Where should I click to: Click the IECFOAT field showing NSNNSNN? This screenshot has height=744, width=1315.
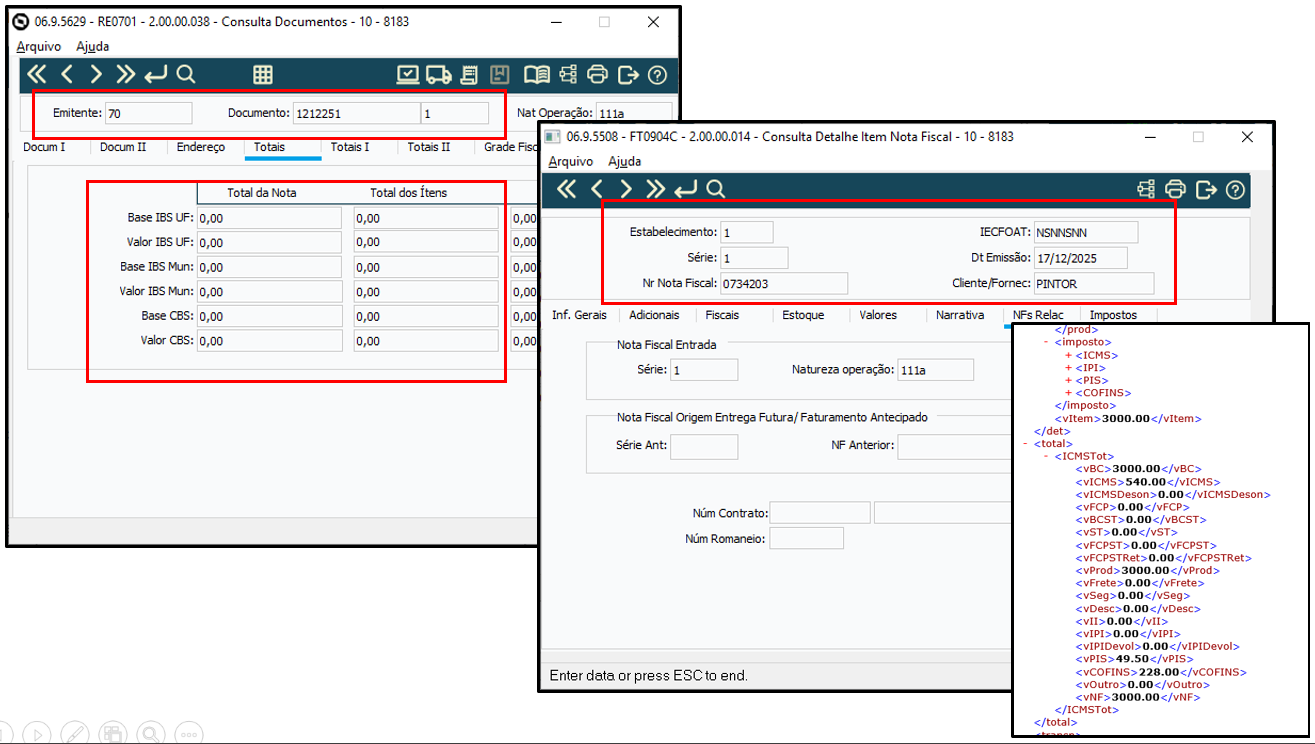click(x=1086, y=232)
